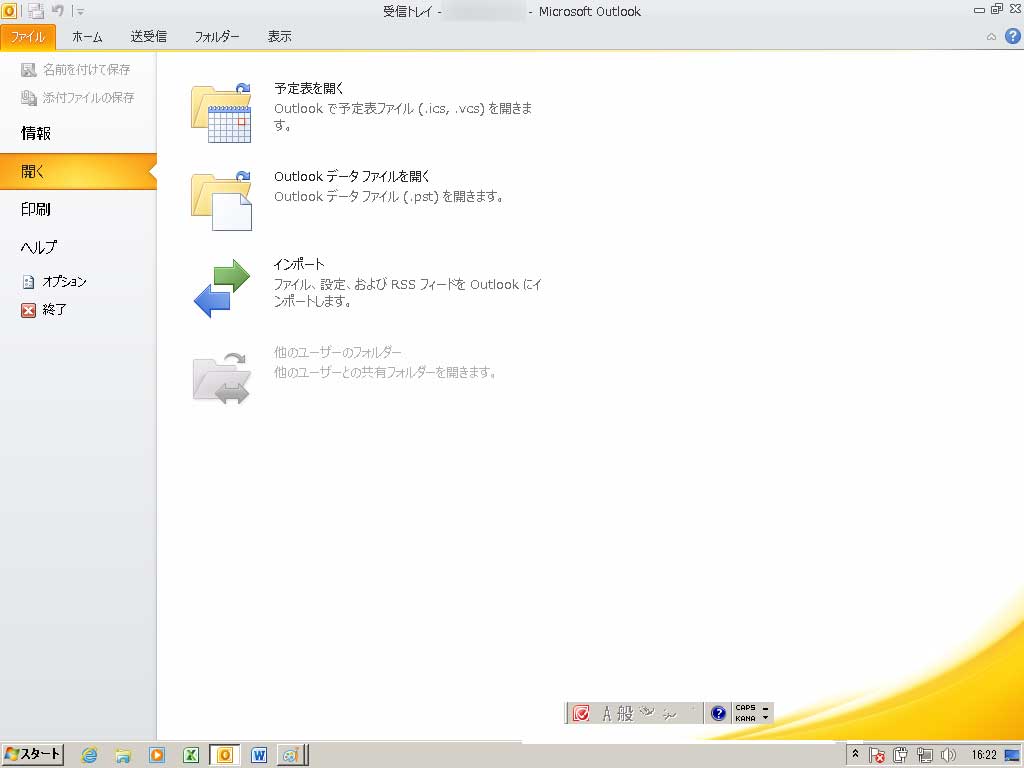Click the Windows Media Player taskbar icon
Screen dimensions: 1024x768
click(156, 755)
